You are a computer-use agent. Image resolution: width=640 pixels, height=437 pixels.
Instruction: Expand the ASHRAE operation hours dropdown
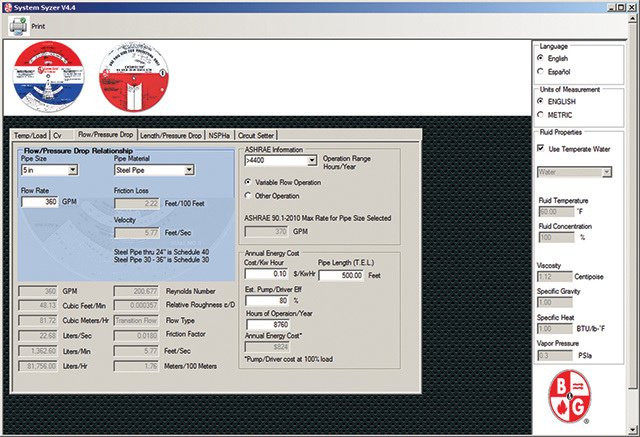312,160
